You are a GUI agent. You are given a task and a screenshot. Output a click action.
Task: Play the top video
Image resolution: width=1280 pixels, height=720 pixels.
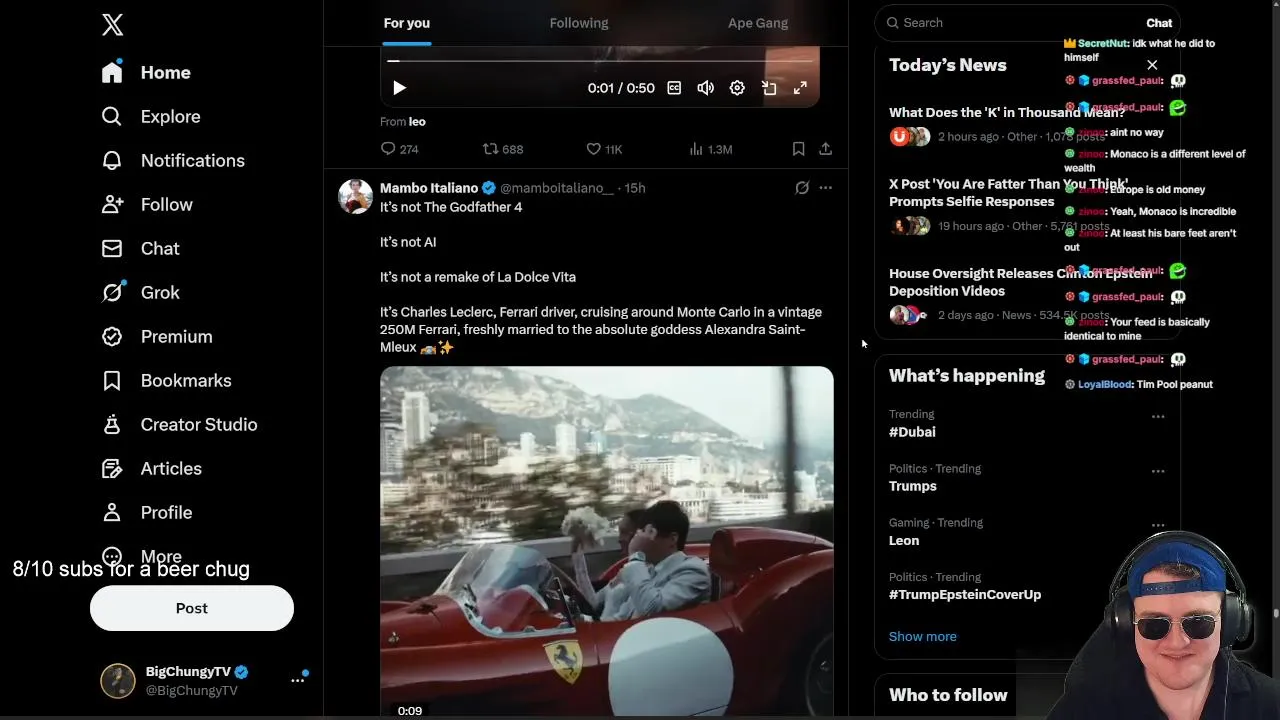(399, 88)
